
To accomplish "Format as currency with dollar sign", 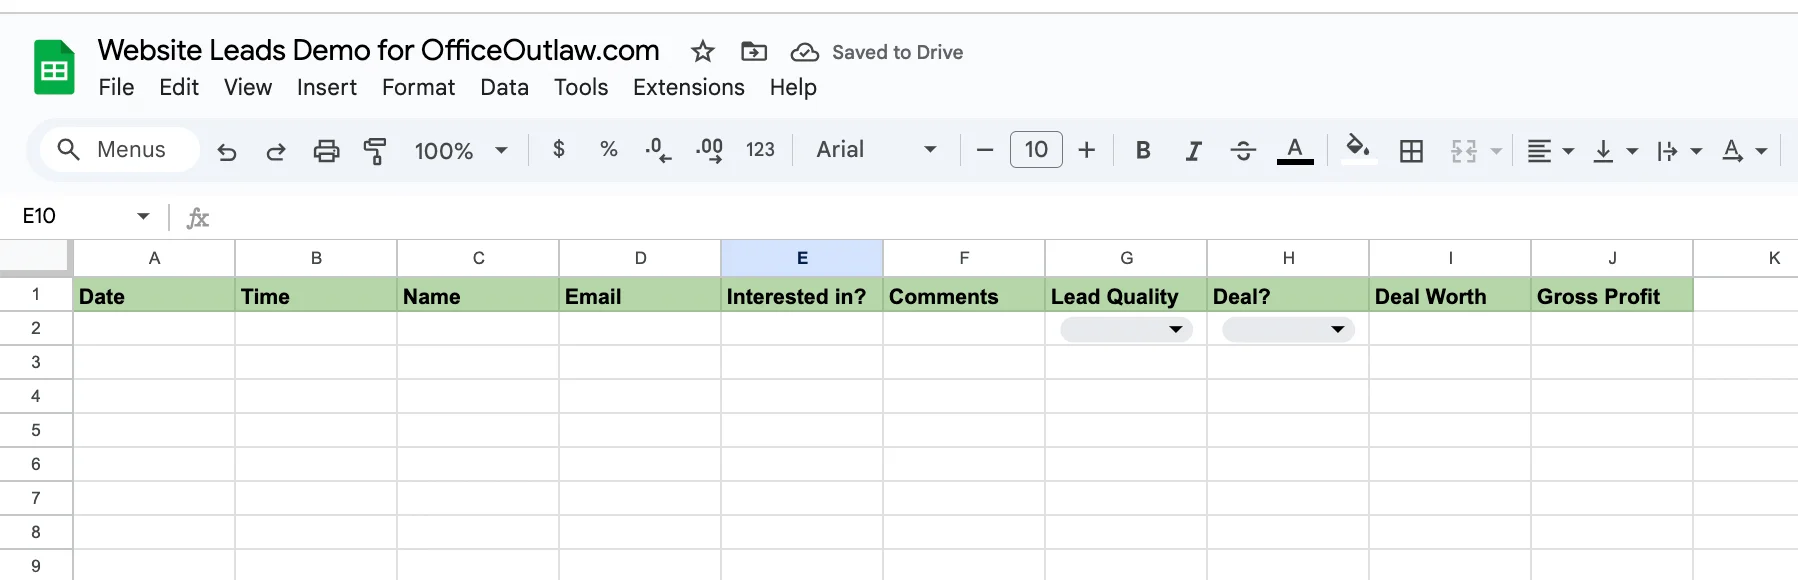I will click(559, 149).
